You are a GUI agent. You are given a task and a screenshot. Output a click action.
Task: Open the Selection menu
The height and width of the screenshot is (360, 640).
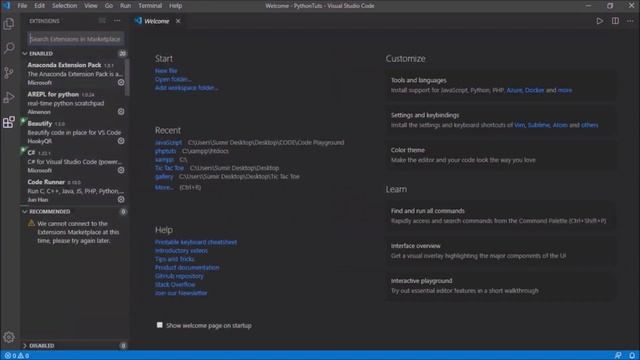click(64, 6)
